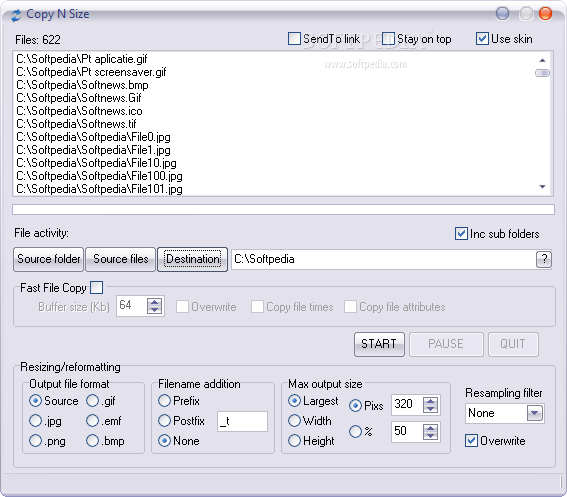This screenshot has height=497, width=567.
Task: Close the Copy N Size window
Action: coord(545,14)
